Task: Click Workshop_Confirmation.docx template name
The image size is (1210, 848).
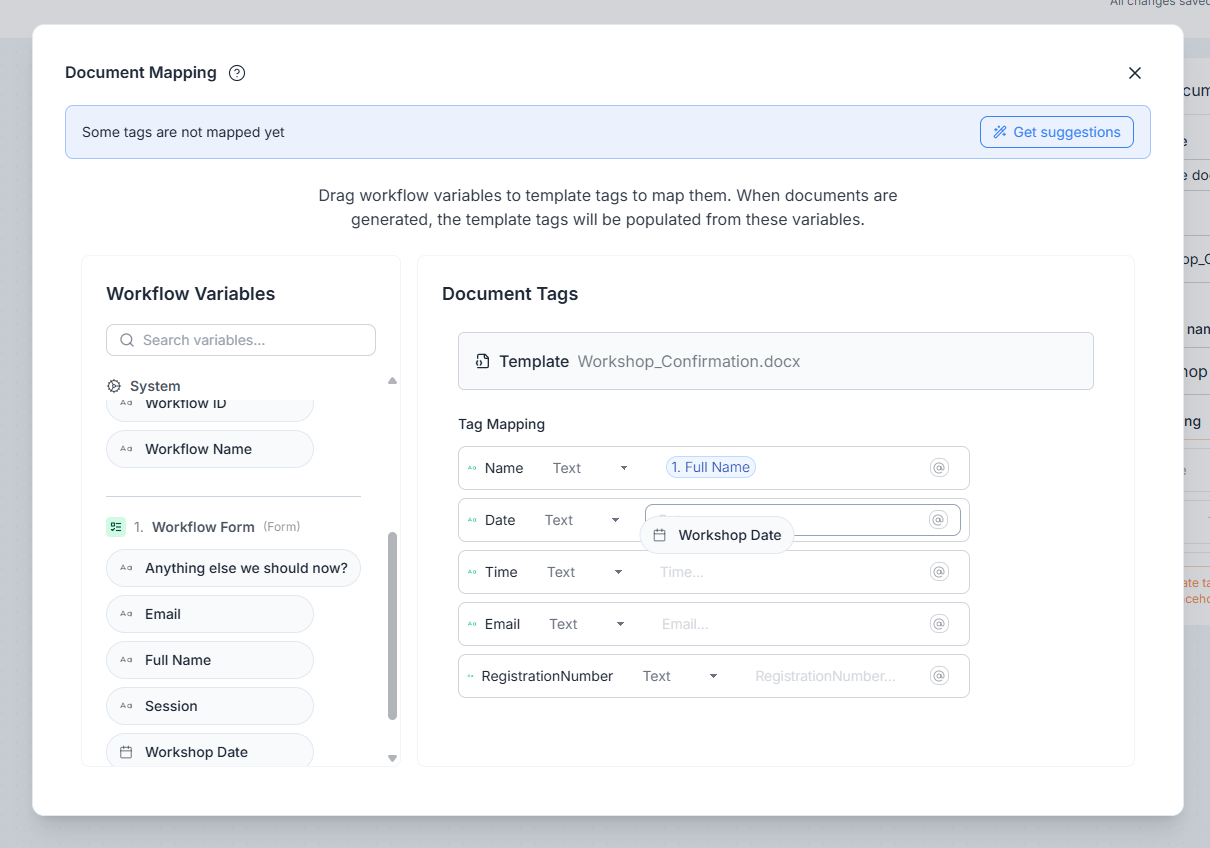Action: 689,361
